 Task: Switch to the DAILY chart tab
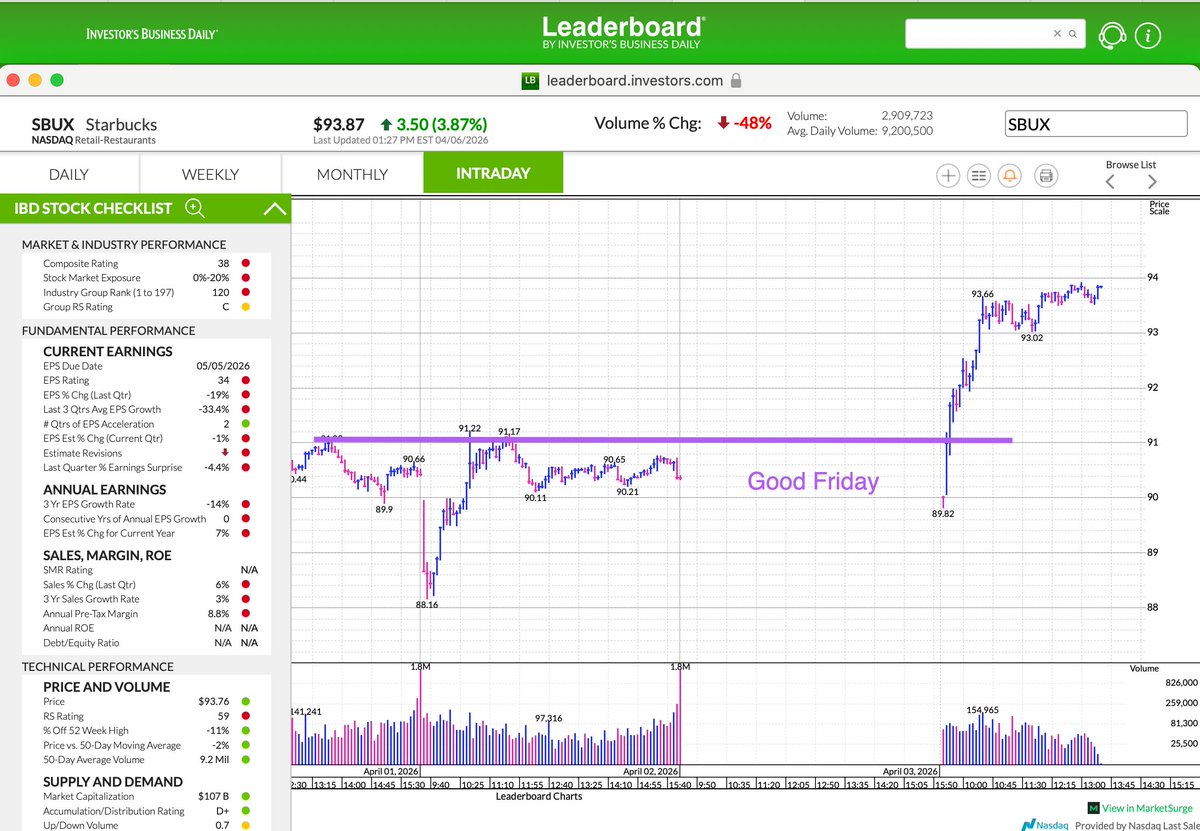point(69,174)
